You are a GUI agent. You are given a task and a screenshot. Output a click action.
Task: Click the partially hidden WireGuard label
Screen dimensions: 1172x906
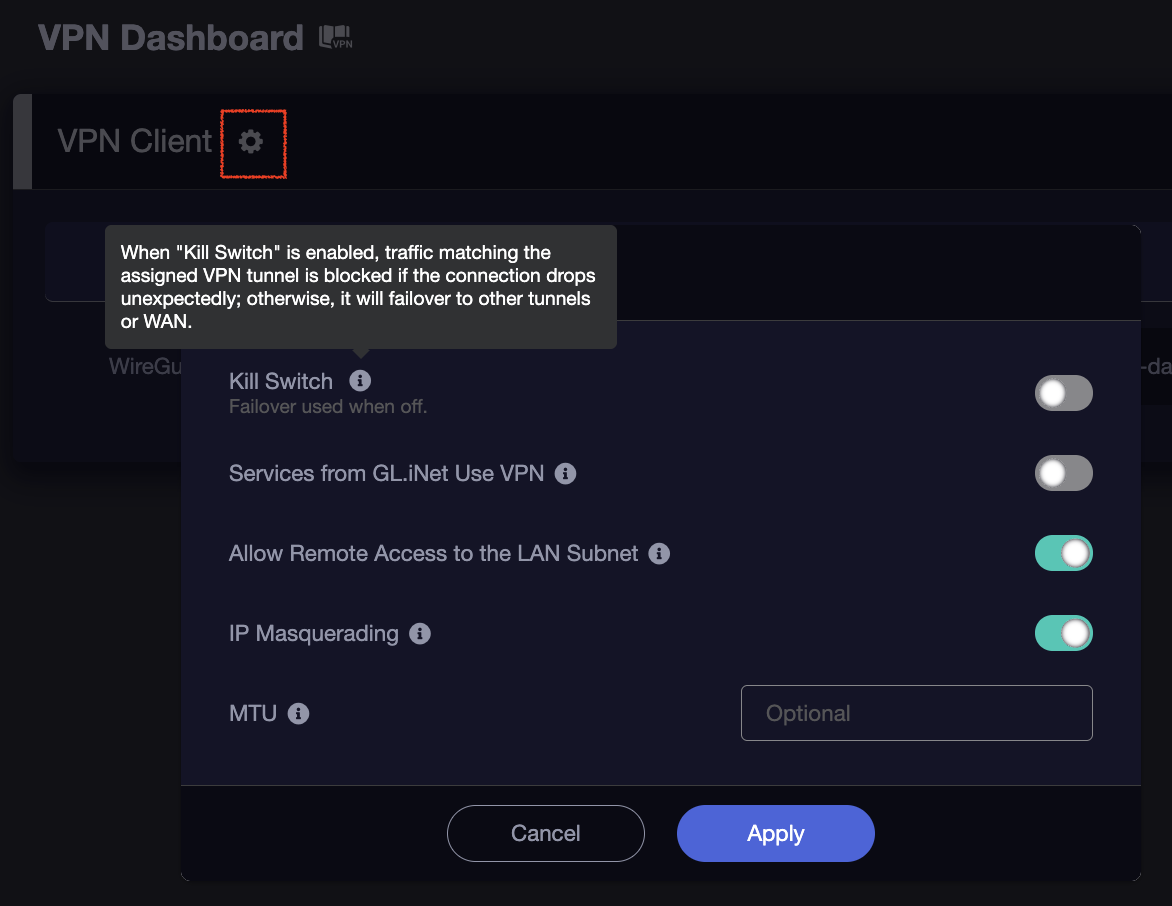click(145, 366)
